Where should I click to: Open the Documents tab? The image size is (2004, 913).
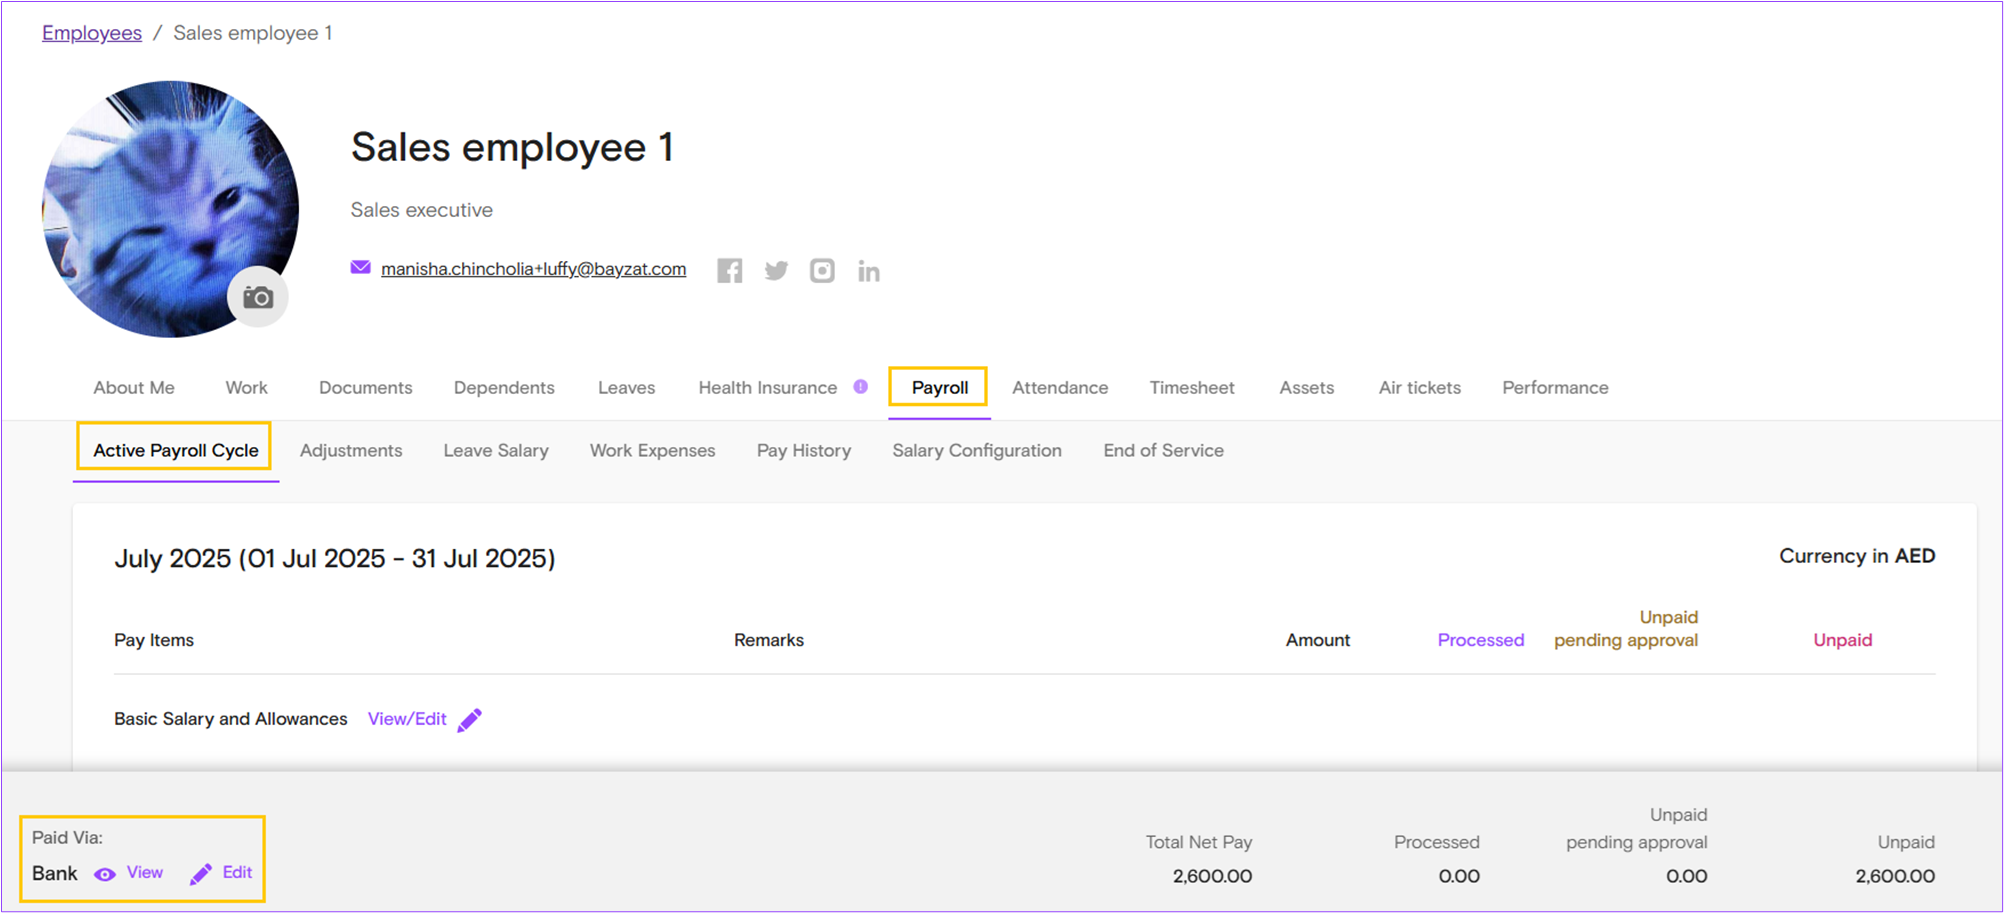pos(366,387)
